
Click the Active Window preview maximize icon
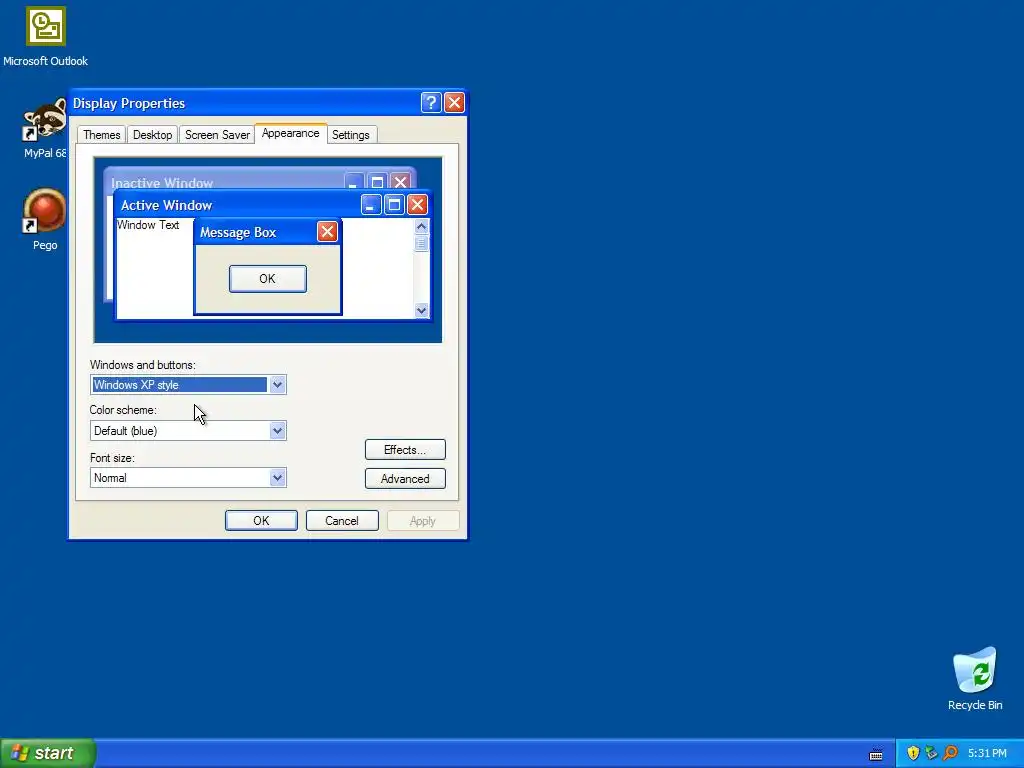point(394,204)
